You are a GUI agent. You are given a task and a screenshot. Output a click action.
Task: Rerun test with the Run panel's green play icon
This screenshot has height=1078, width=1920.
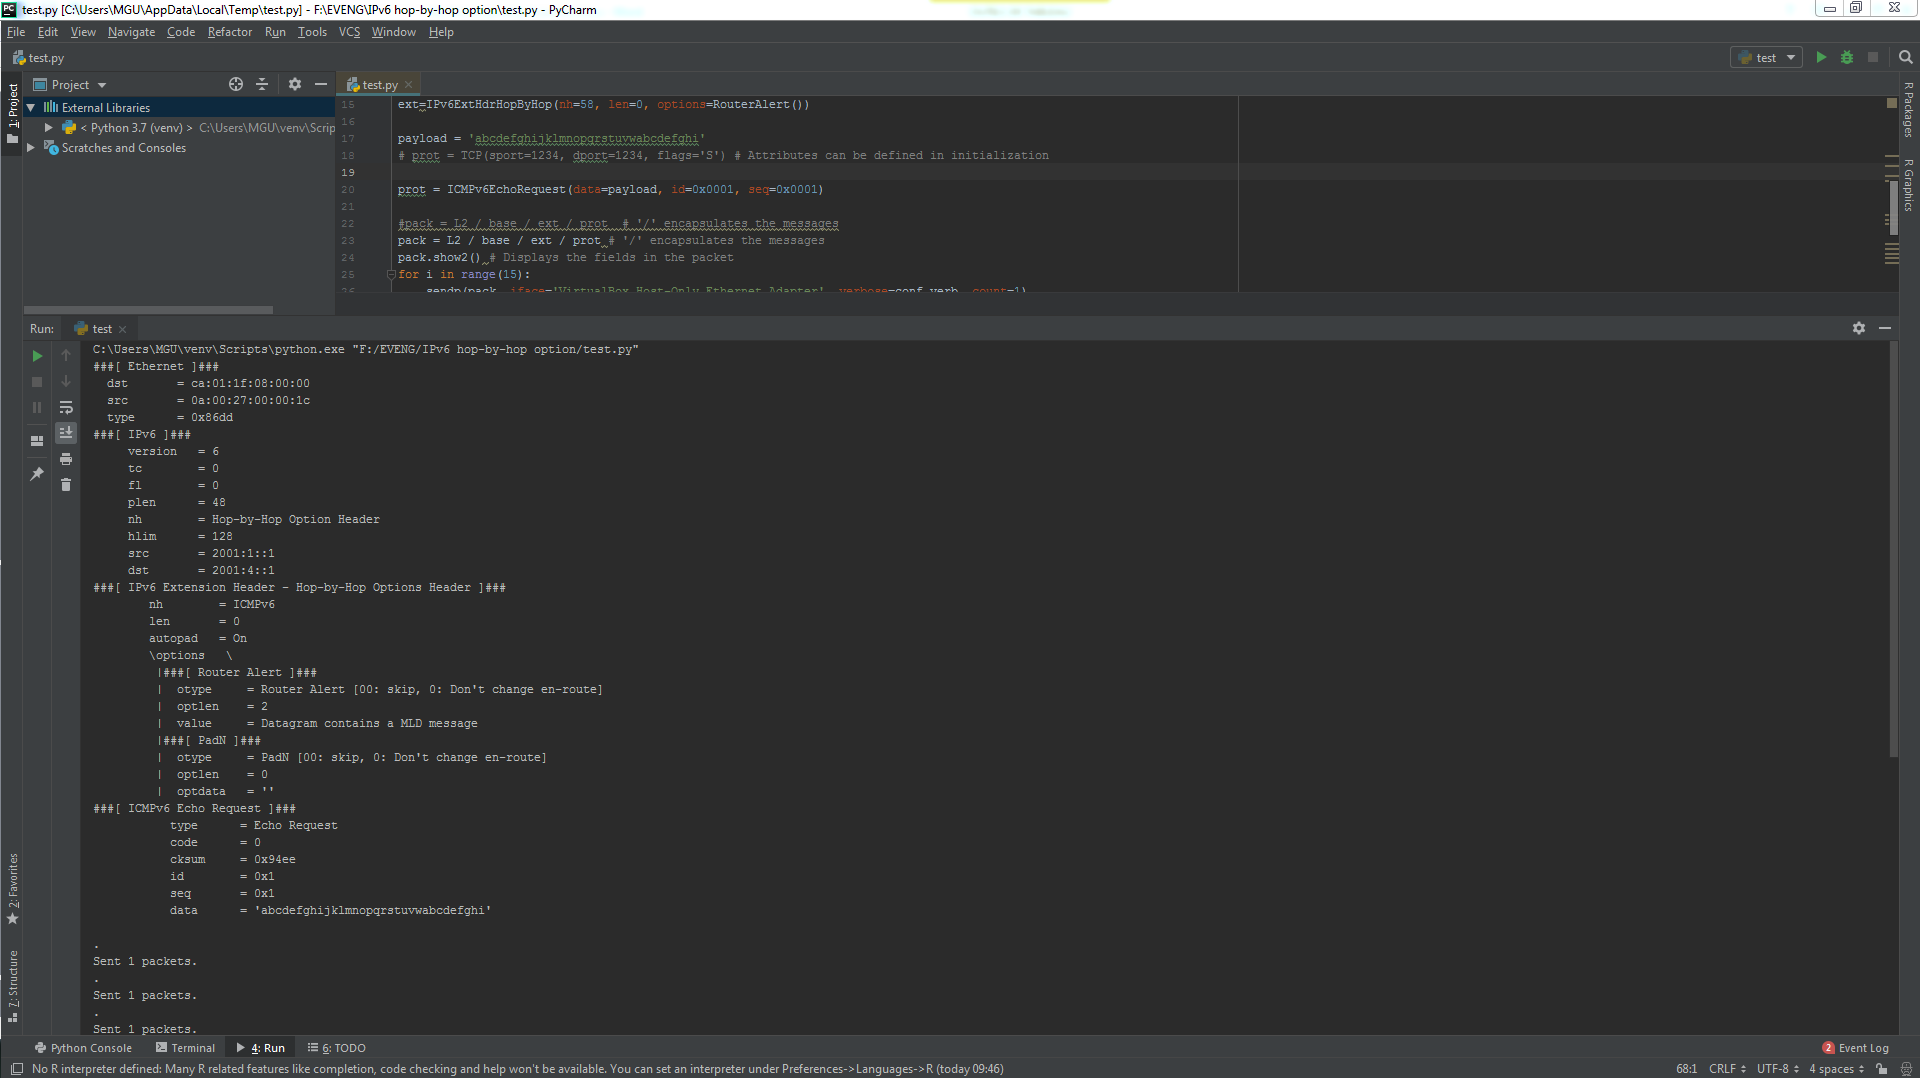(37, 356)
